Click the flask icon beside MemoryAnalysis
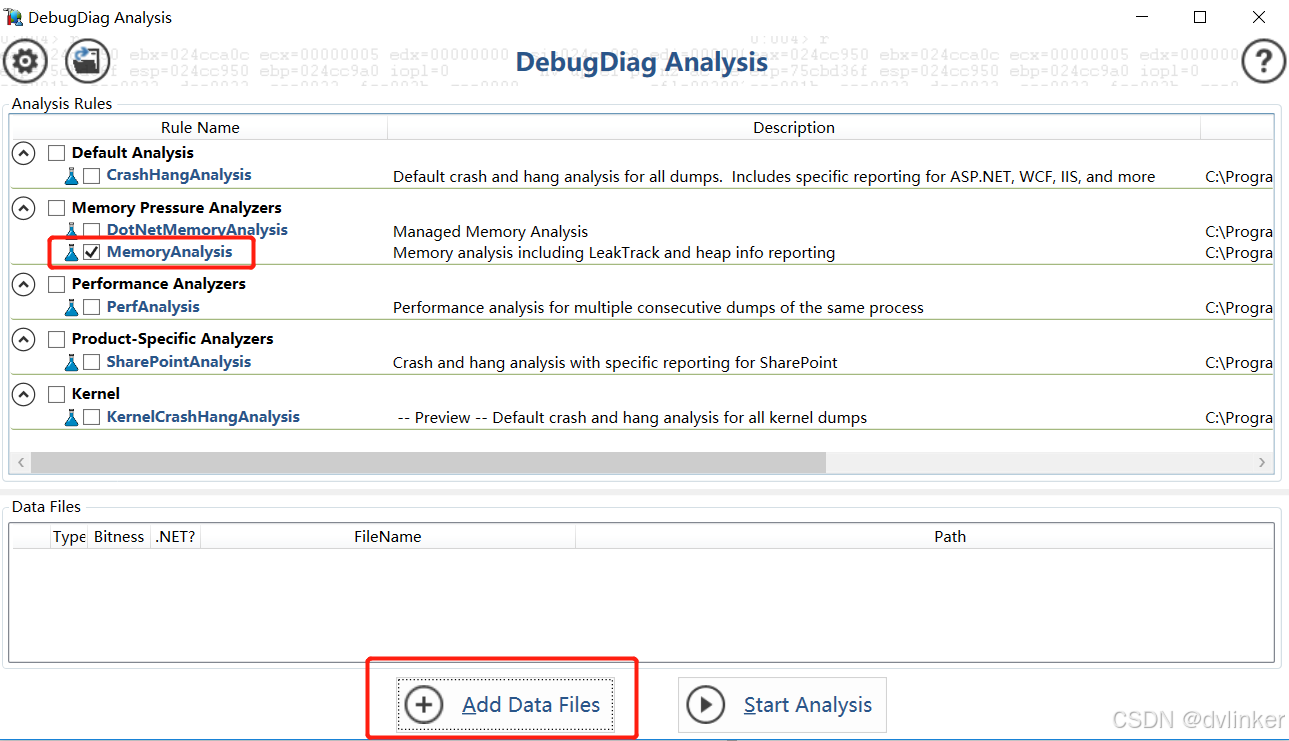The height and width of the screenshot is (741, 1289). (x=71, y=253)
